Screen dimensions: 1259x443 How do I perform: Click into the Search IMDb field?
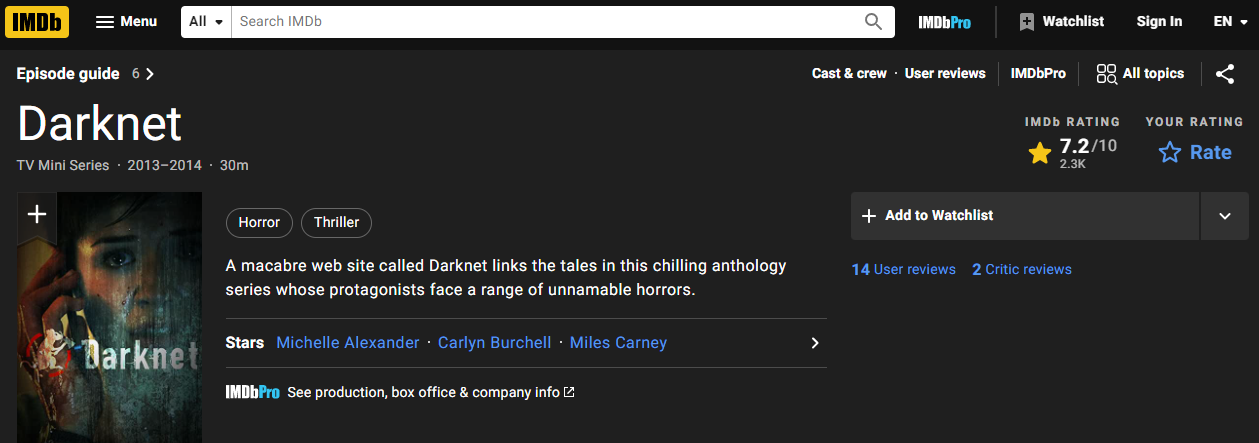pos(546,21)
